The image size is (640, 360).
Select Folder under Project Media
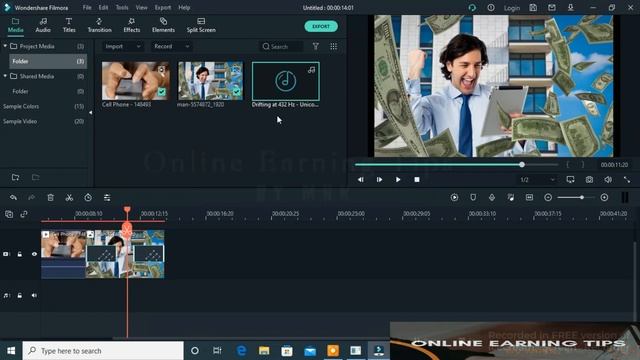pyautogui.click(x=48, y=61)
